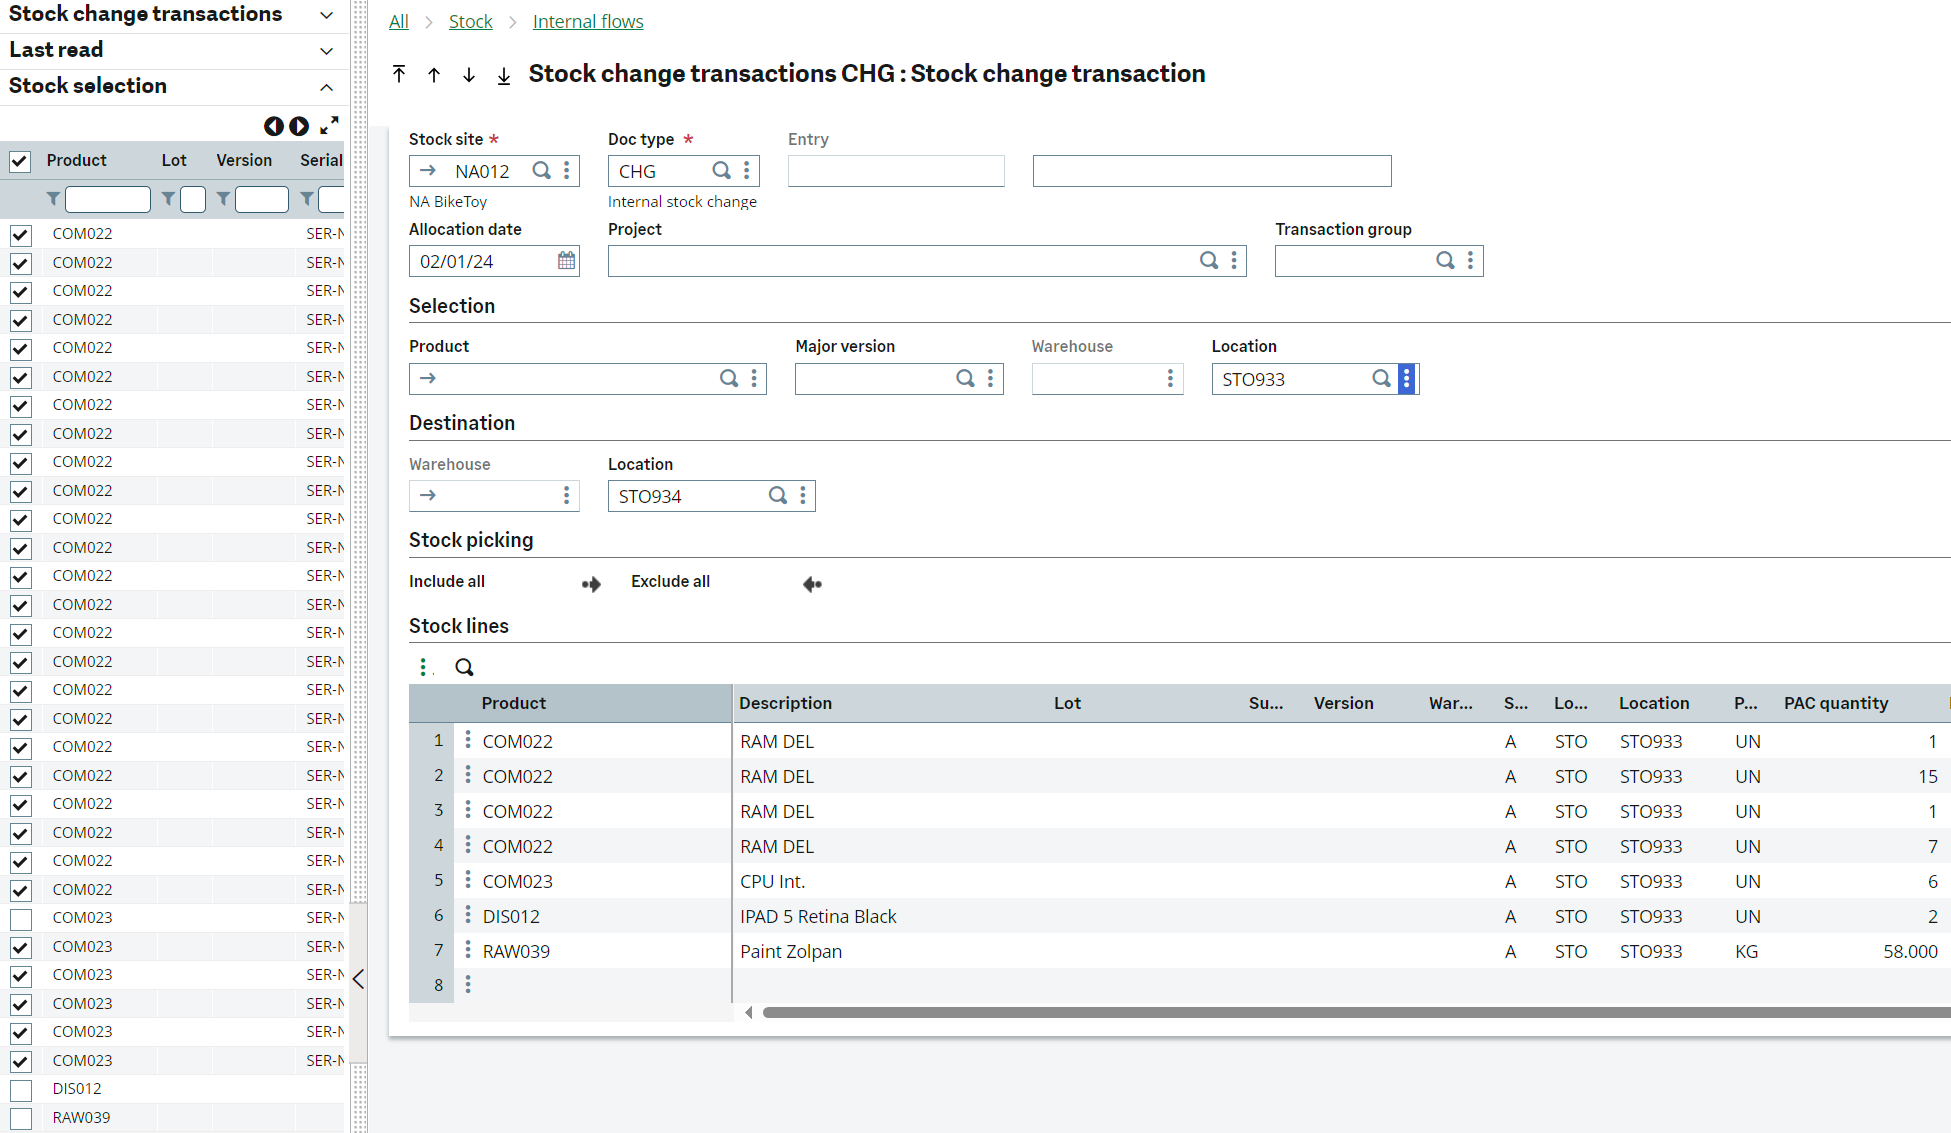Open the Stock lines options menu
This screenshot has height=1133, width=1951.
point(424,666)
